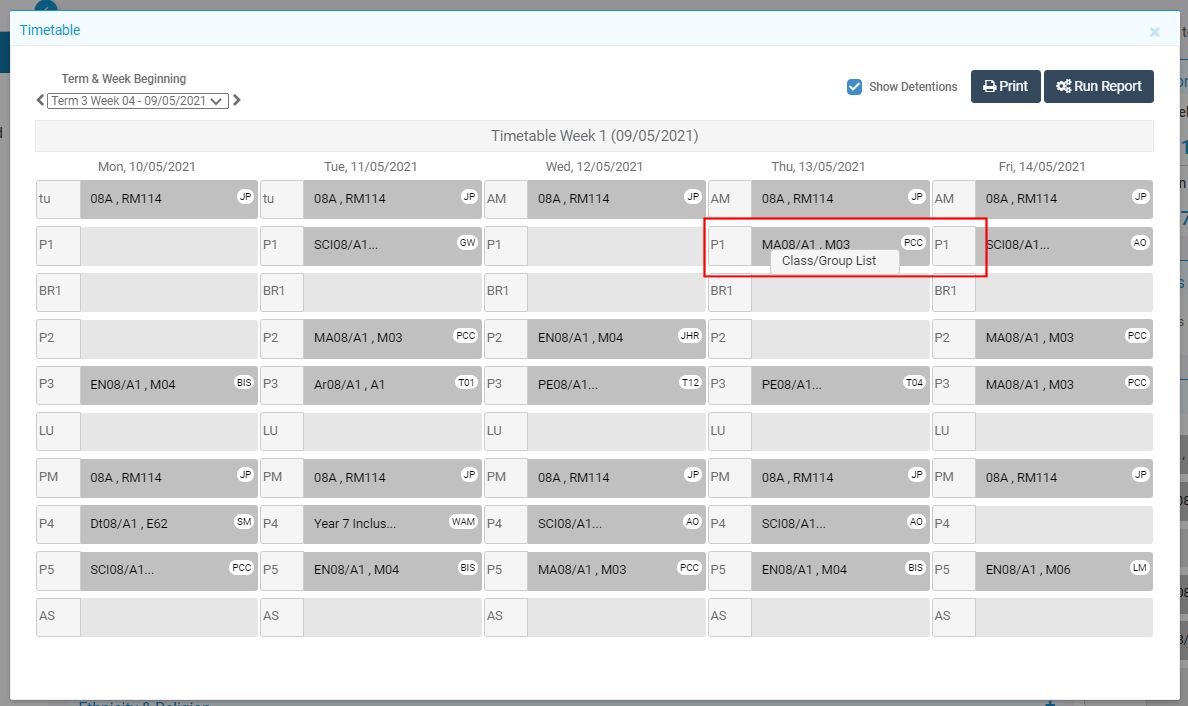Click the Print button

pos(1005,86)
